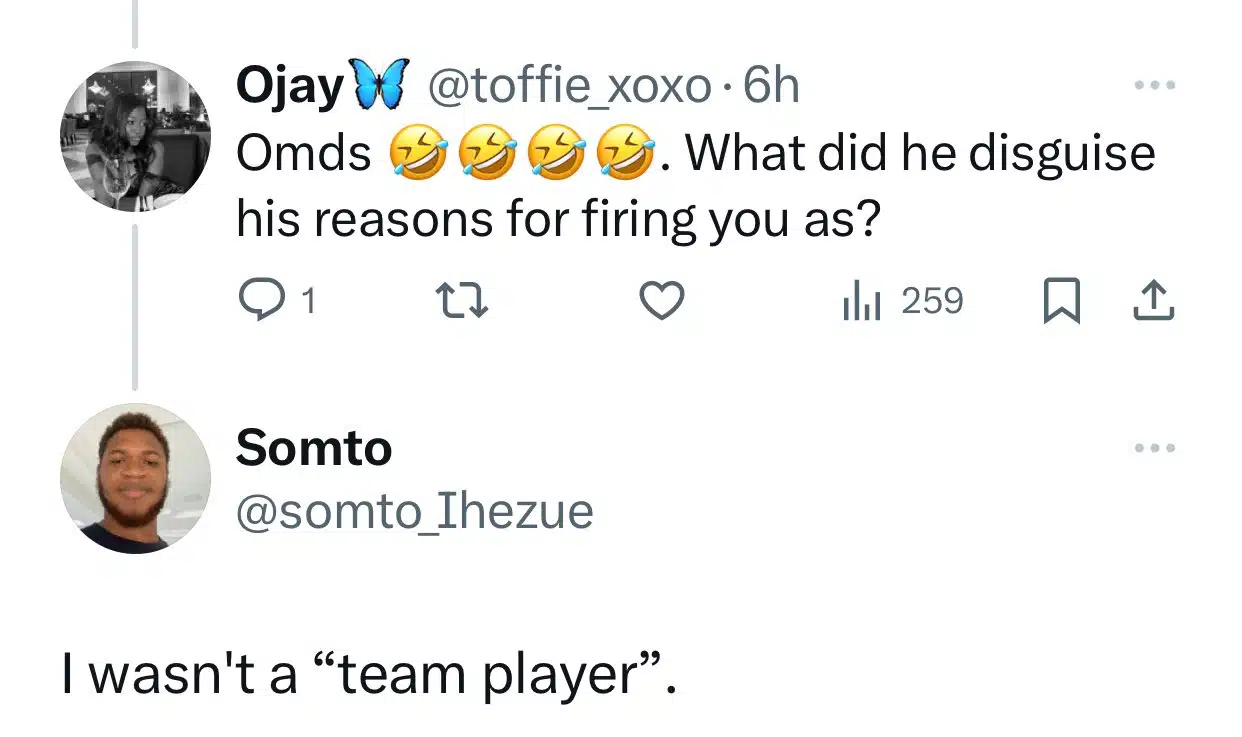The width and height of the screenshot is (1242, 737).
Task: View analytics bar chart icon
Action: (861, 300)
